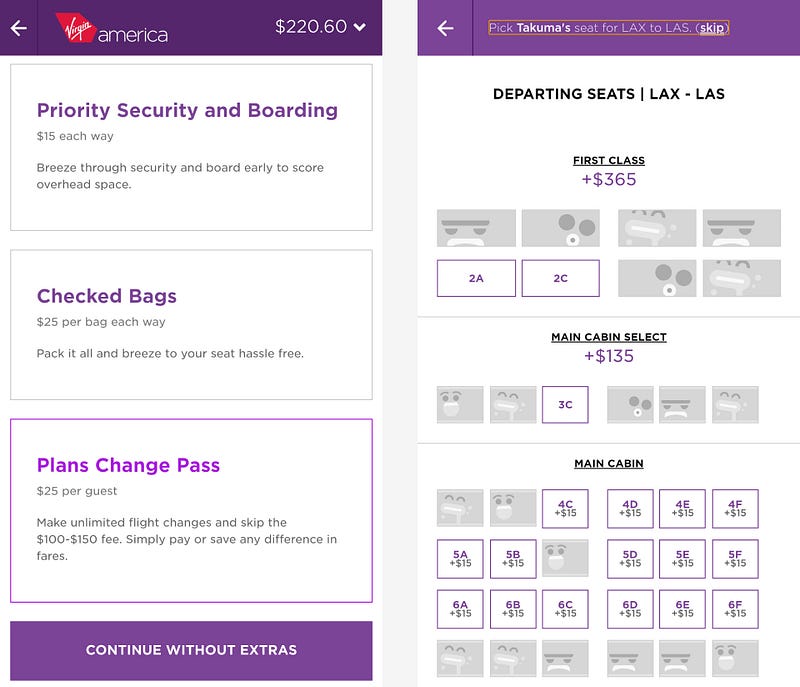
Task: Select the Checked Bags extra card
Action: click(191, 325)
